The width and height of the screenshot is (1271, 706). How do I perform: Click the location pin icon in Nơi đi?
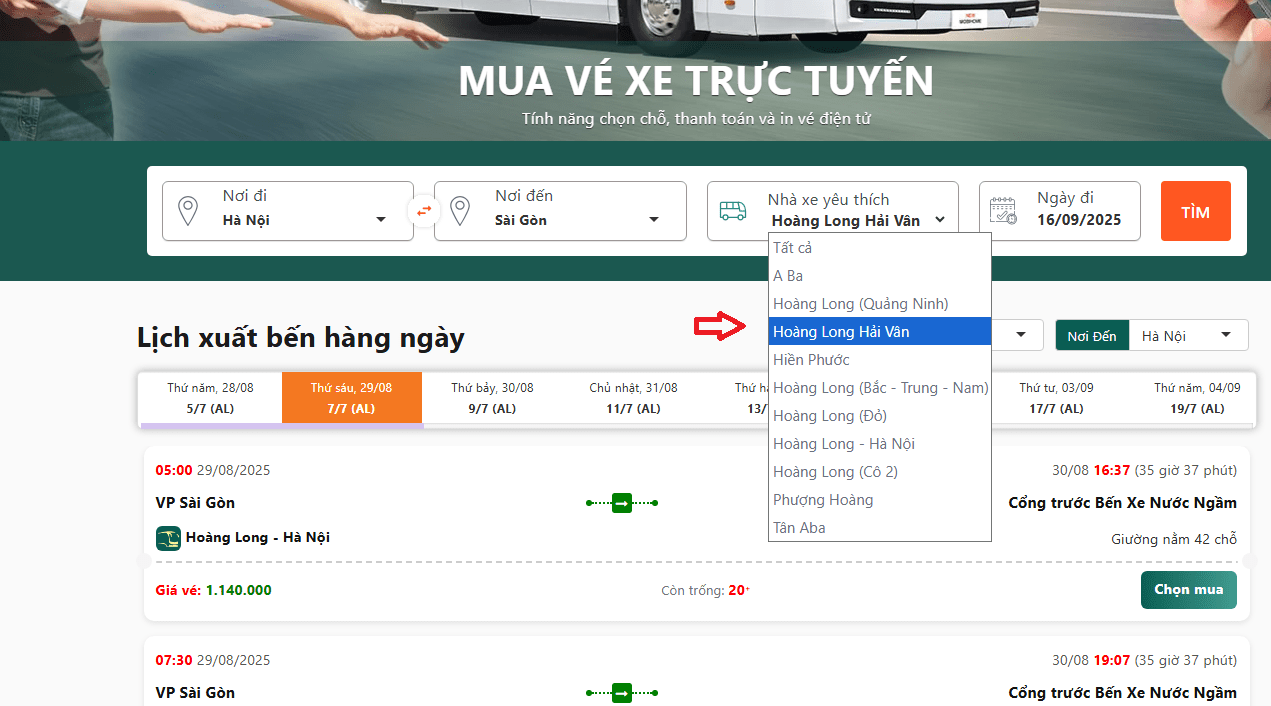click(x=187, y=211)
